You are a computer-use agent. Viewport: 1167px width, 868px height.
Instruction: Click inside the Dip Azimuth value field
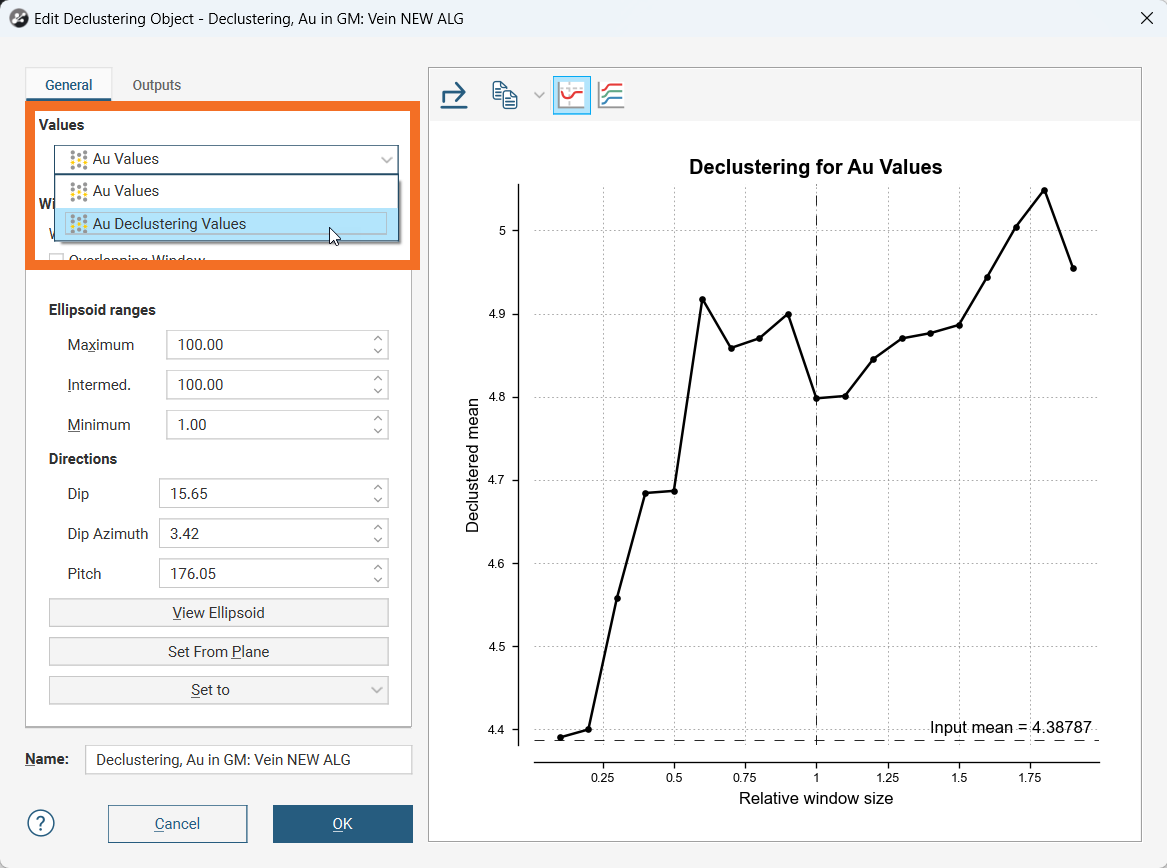tap(263, 534)
